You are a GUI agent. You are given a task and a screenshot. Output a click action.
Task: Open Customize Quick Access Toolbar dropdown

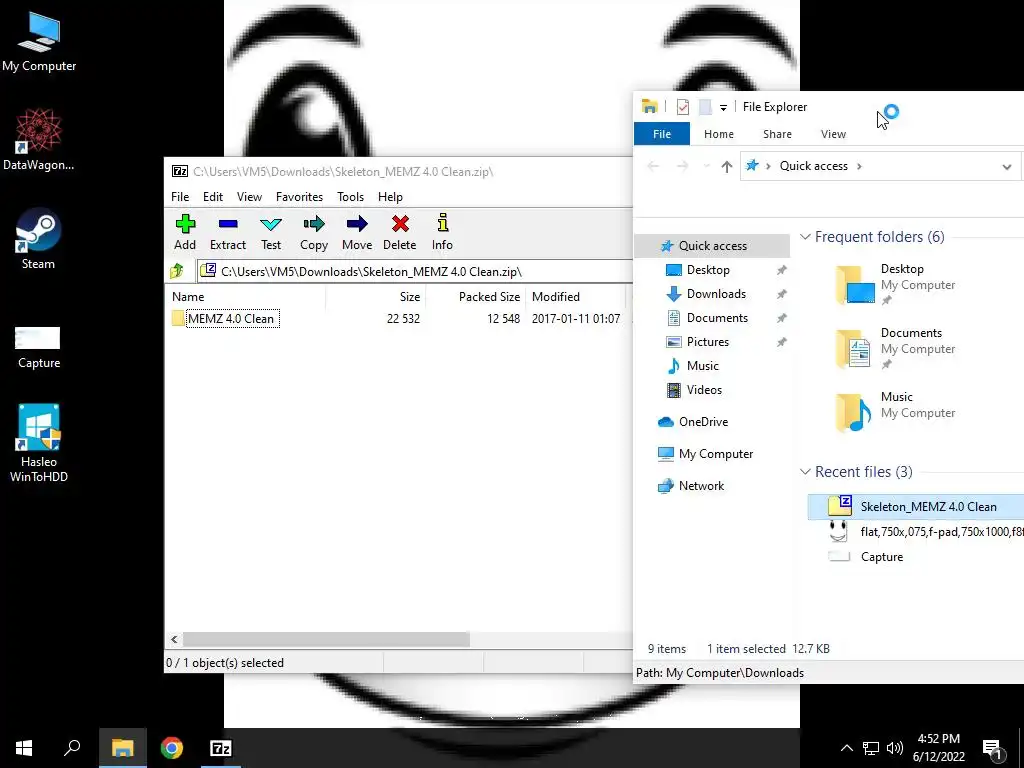click(x=723, y=107)
